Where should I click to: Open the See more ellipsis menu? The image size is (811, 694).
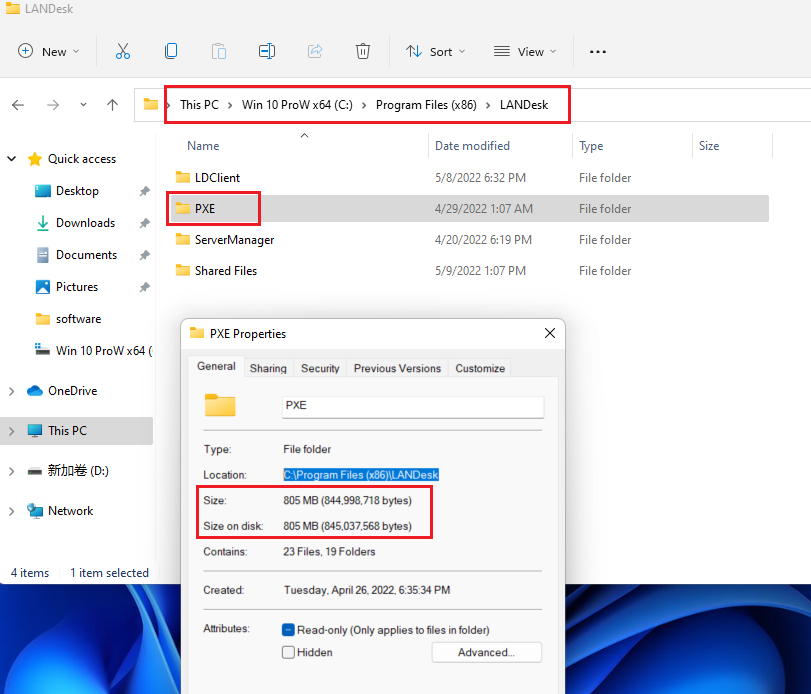(x=598, y=52)
